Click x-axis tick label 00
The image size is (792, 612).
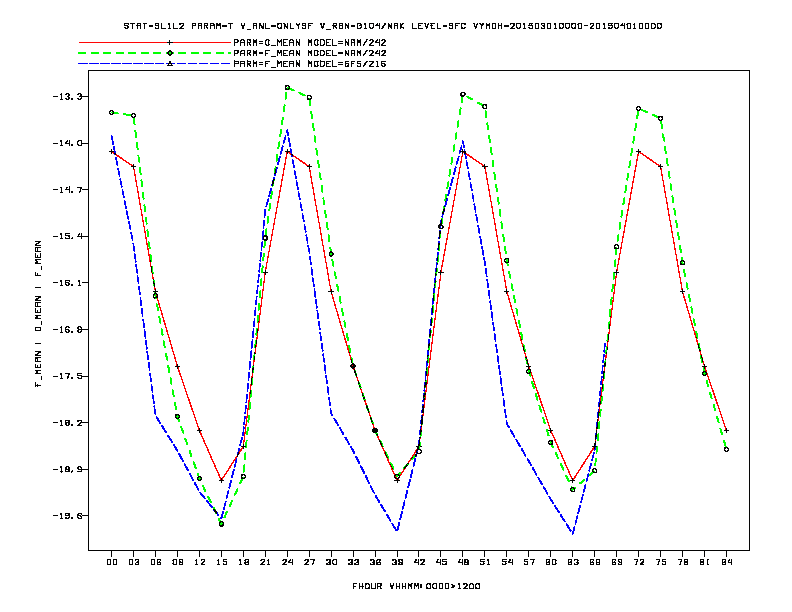(112, 562)
